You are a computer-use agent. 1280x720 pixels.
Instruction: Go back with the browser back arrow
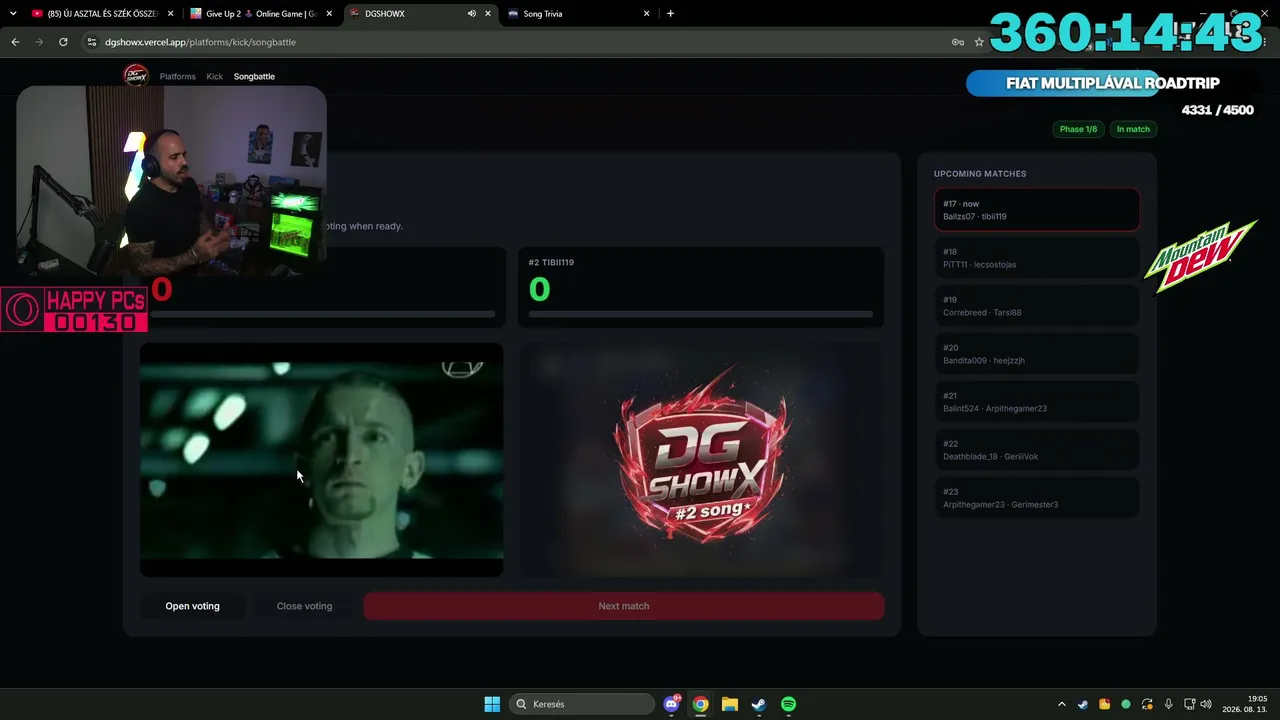[x=15, y=42]
